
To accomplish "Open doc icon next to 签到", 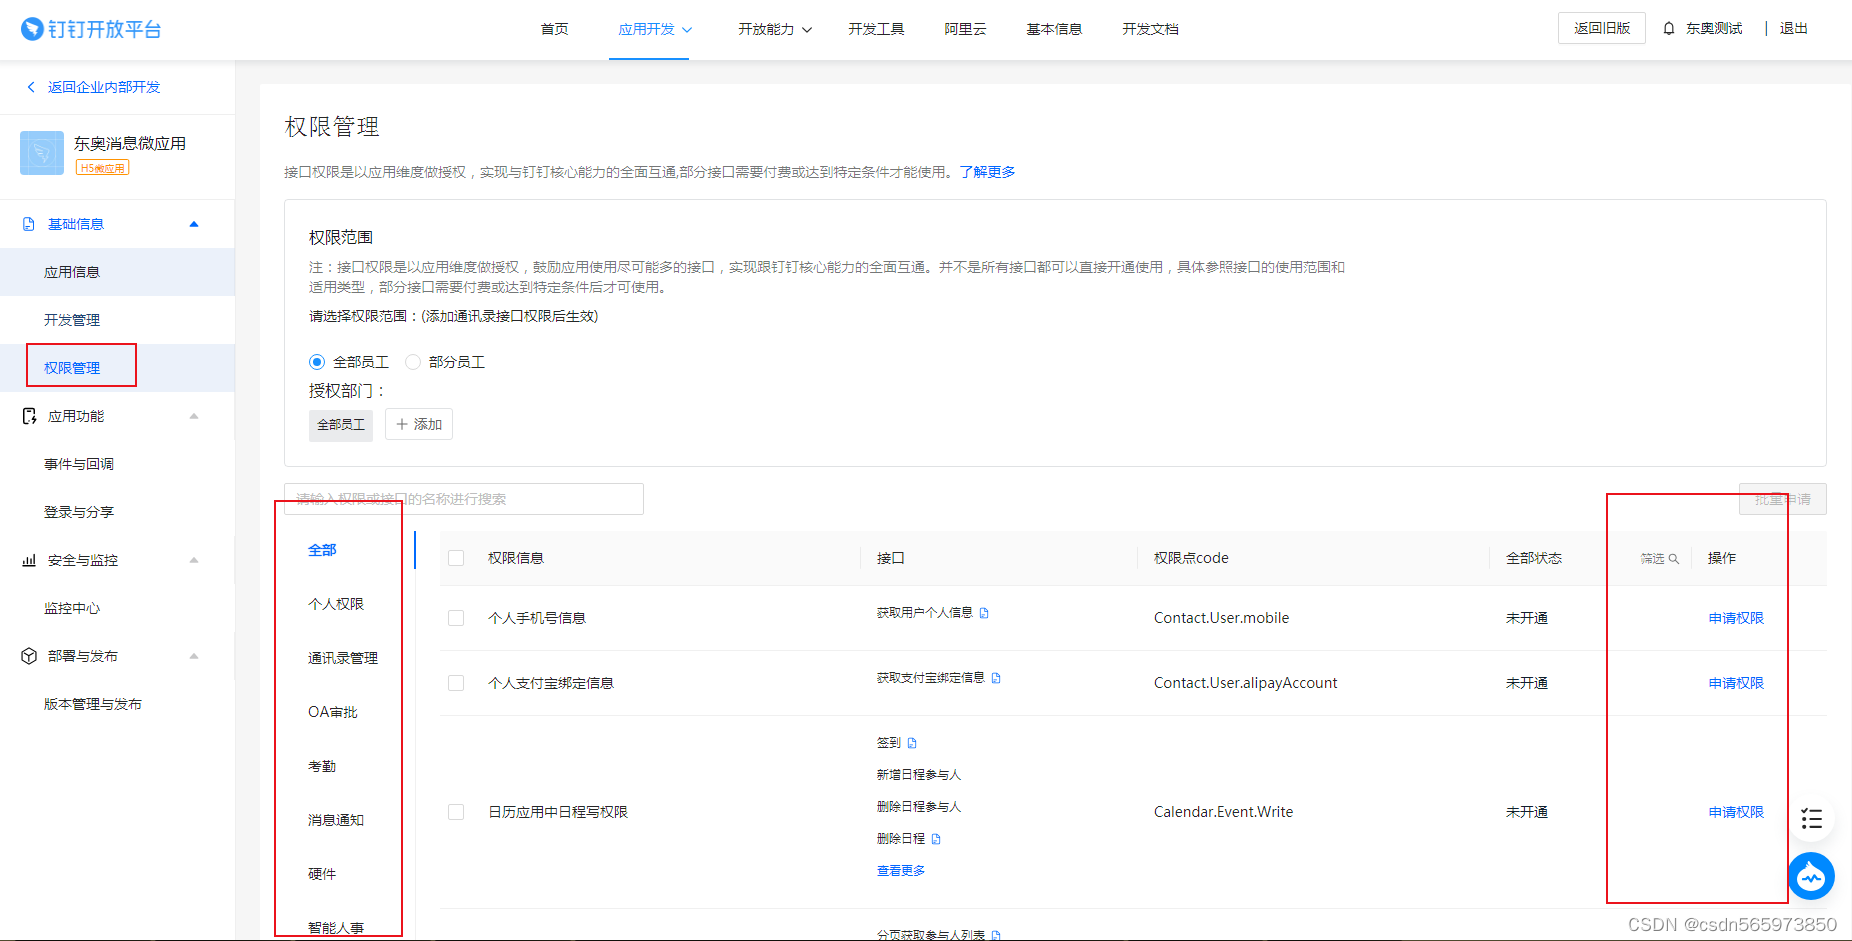I will [912, 743].
